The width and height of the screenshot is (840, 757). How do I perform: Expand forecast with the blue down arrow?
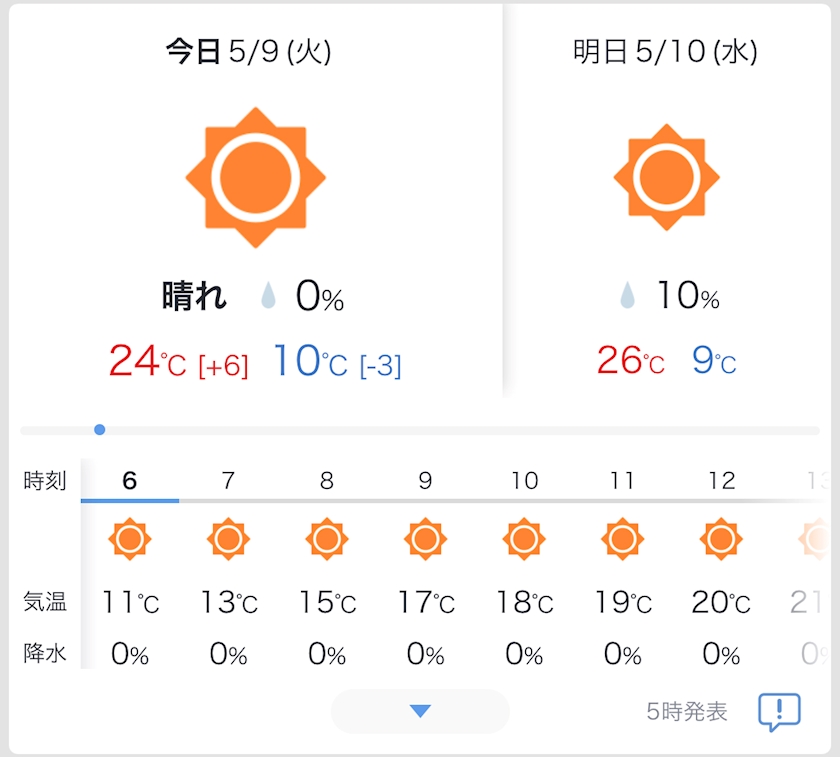pyautogui.click(x=420, y=711)
